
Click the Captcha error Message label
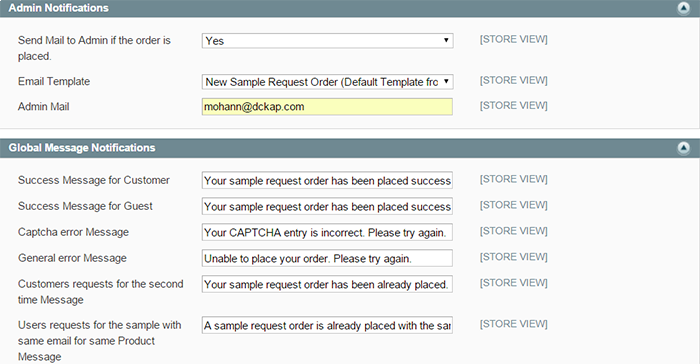[x=73, y=232]
